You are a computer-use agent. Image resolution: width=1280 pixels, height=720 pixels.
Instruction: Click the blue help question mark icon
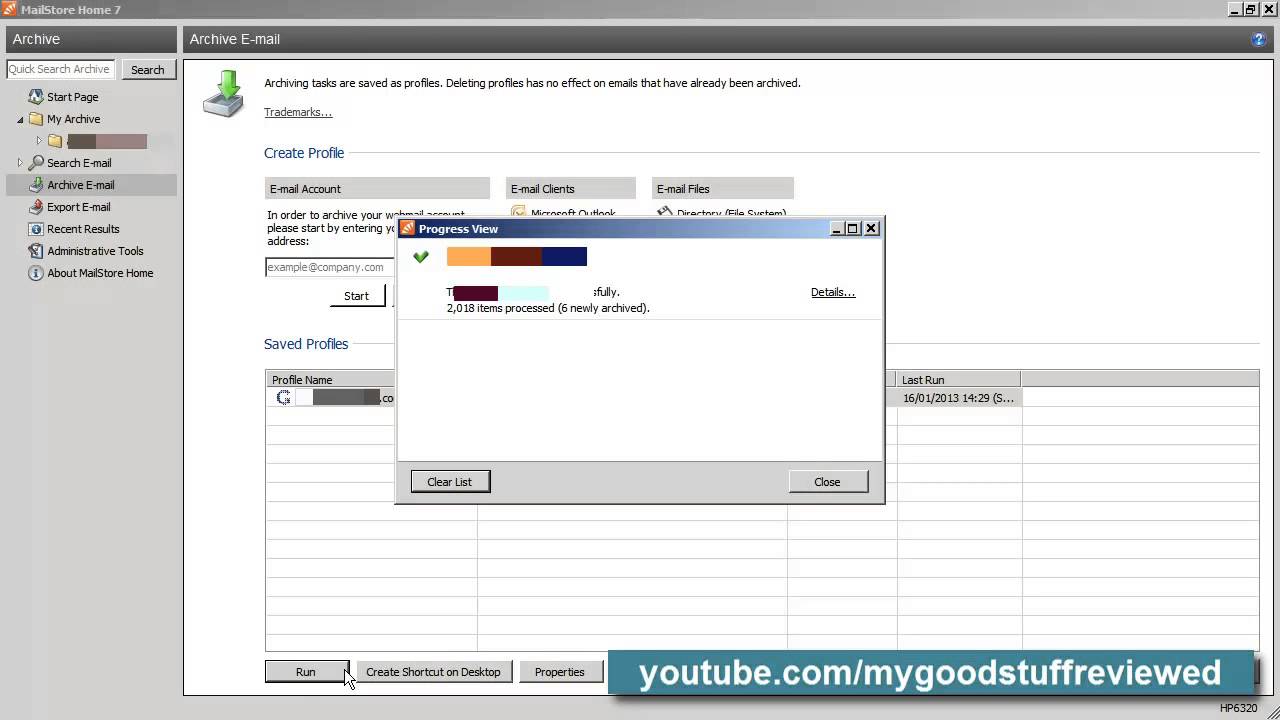point(1258,40)
